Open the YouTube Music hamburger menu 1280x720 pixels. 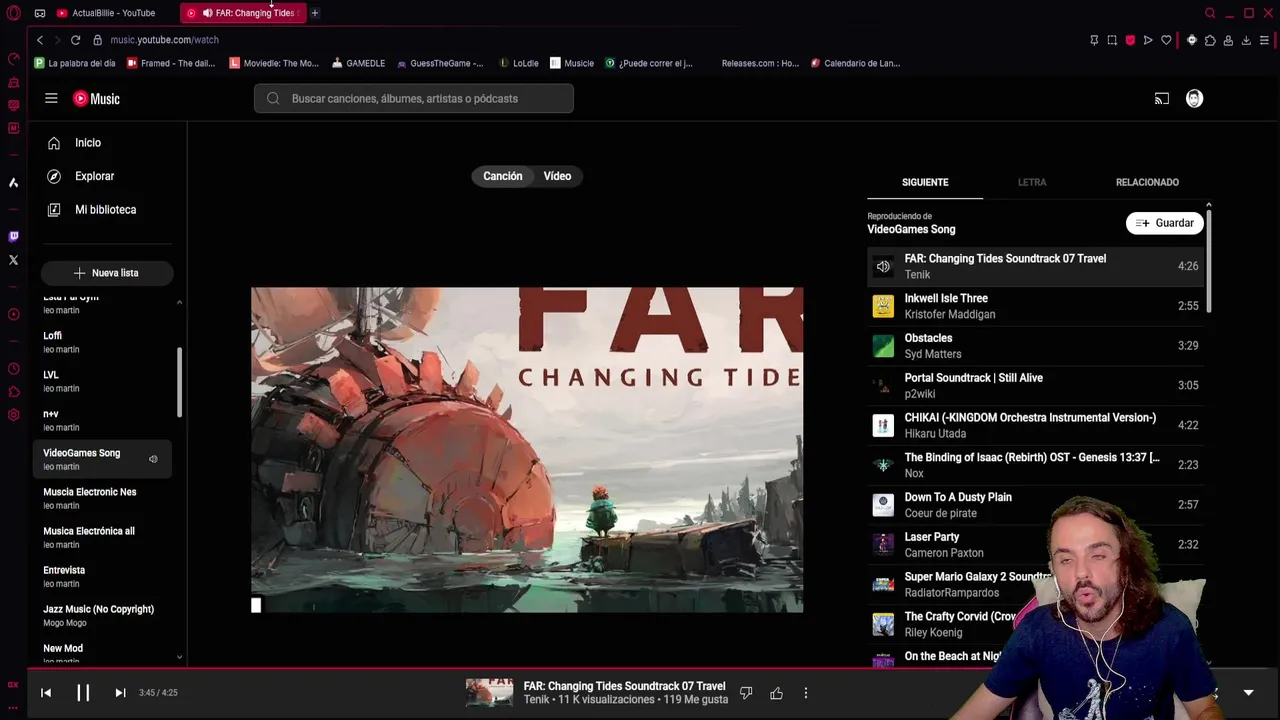tap(51, 98)
